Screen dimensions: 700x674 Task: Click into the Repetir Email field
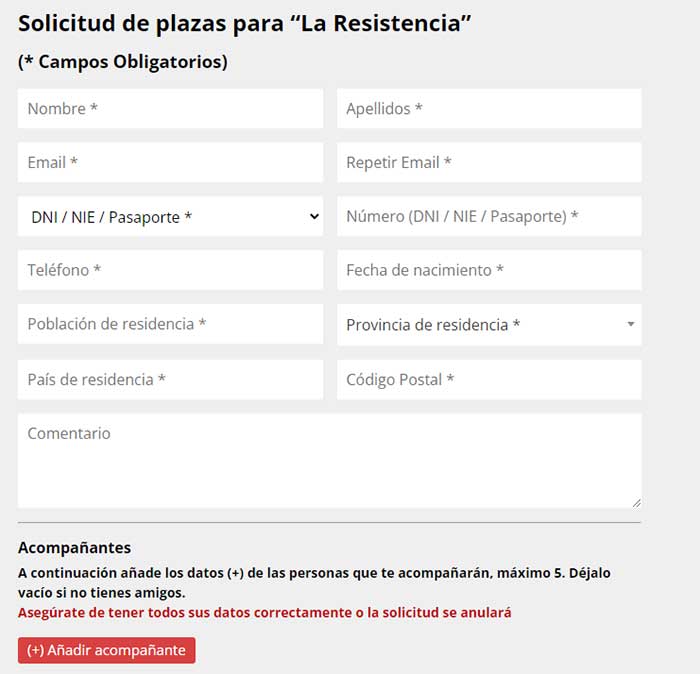pos(488,163)
